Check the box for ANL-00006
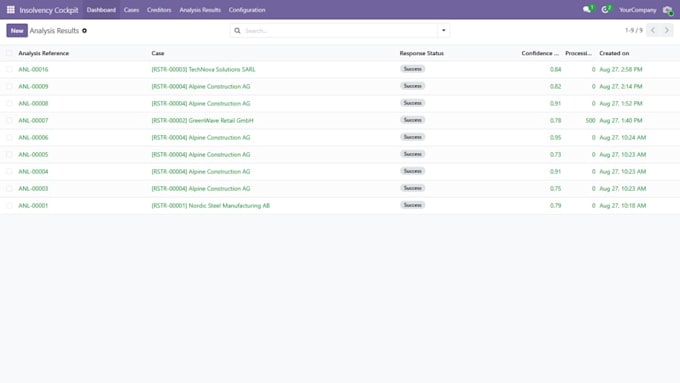This screenshot has height=383, width=680. pyautogui.click(x=9, y=137)
